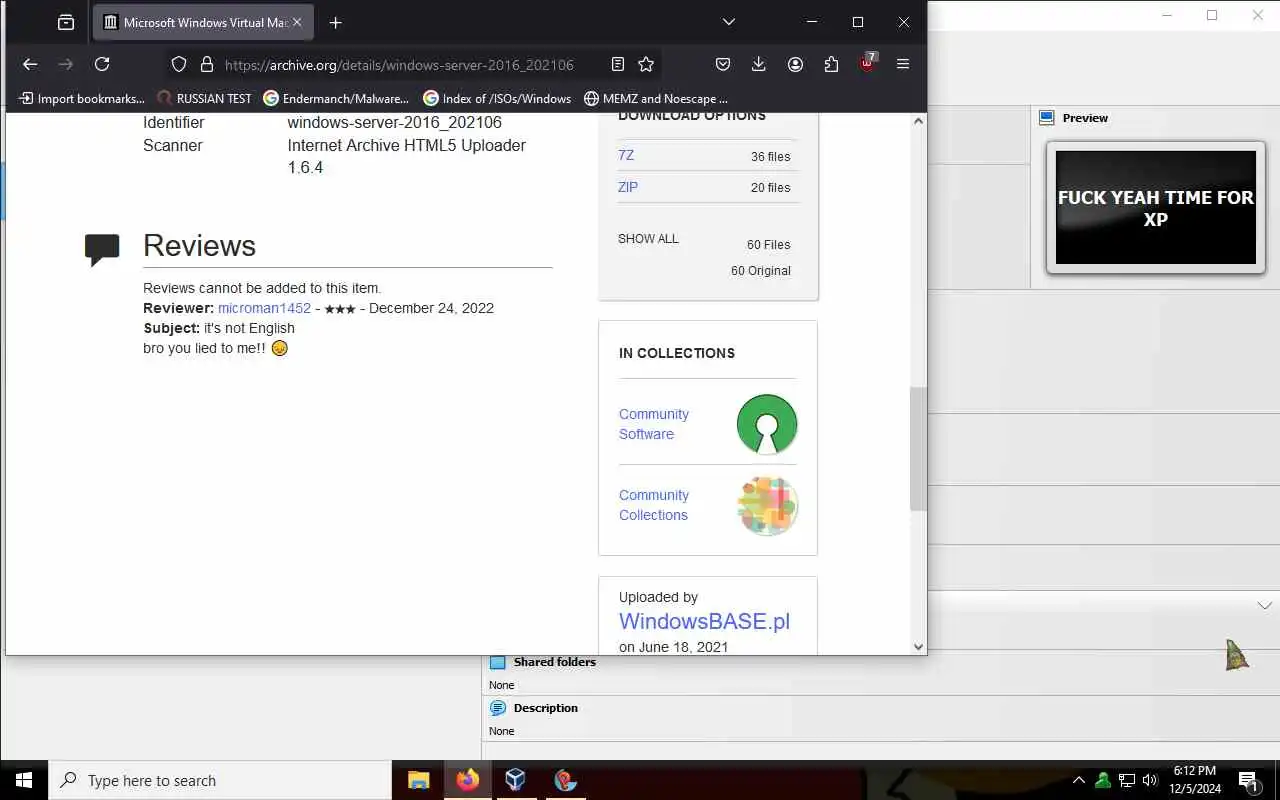Open the Firefox hamburger menu
The image size is (1280, 800).
click(x=903, y=64)
